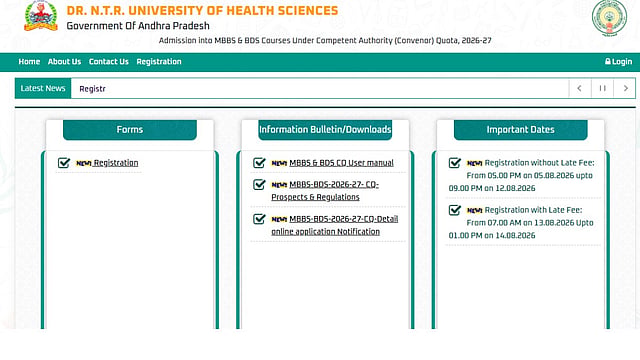Click 'Registration with Late Fee' date text
640x360 pixels.
(x=521, y=223)
